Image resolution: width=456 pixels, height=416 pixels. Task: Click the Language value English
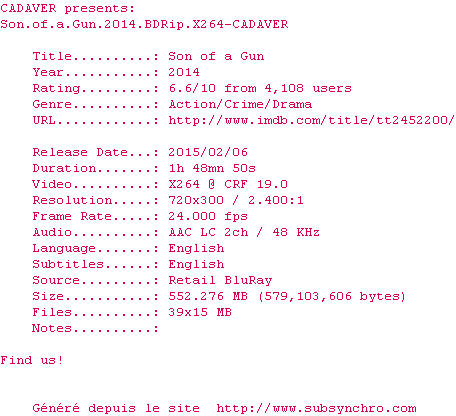pos(196,249)
